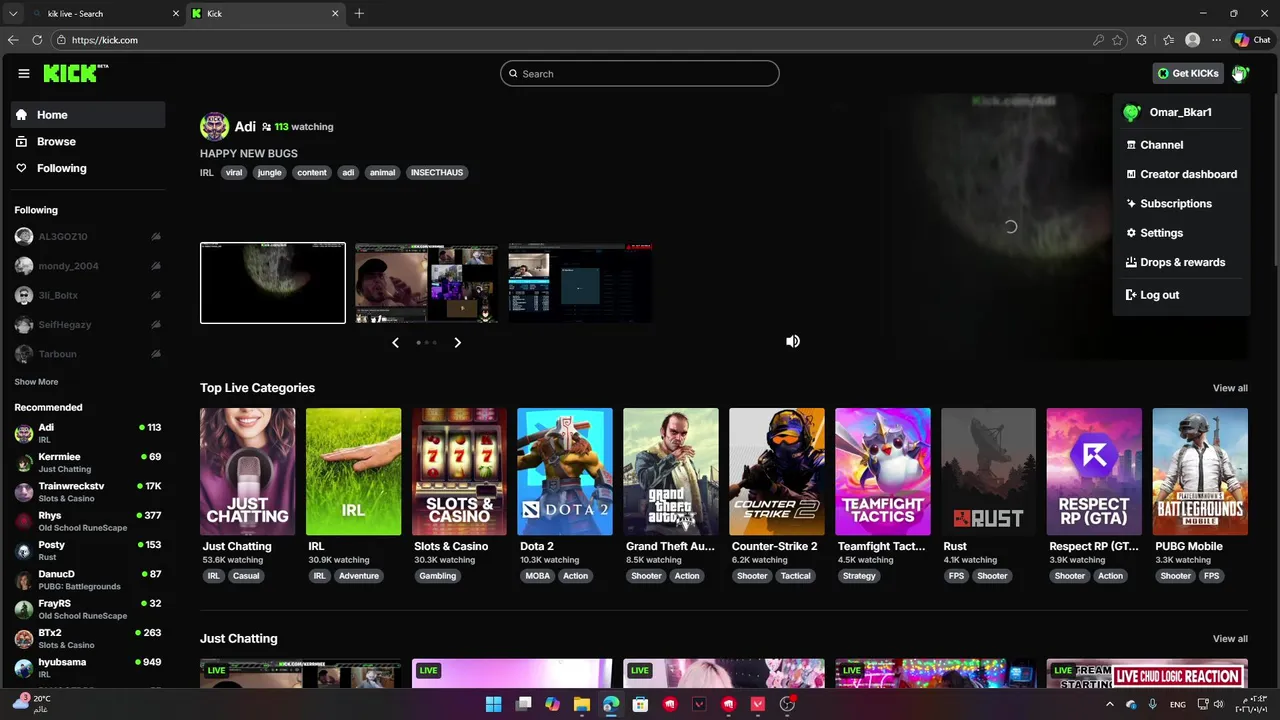
Task: Click browser back arrow
Action: (x=12, y=40)
